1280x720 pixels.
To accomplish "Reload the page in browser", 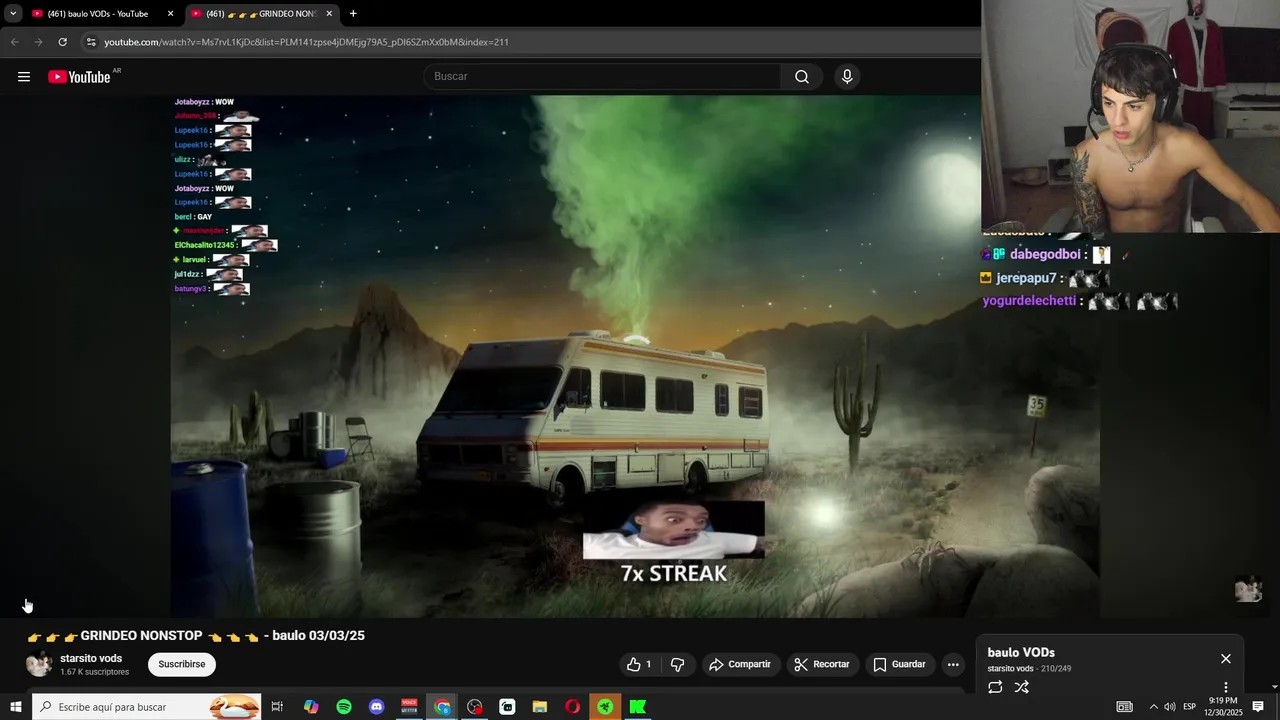I will pos(62,42).
